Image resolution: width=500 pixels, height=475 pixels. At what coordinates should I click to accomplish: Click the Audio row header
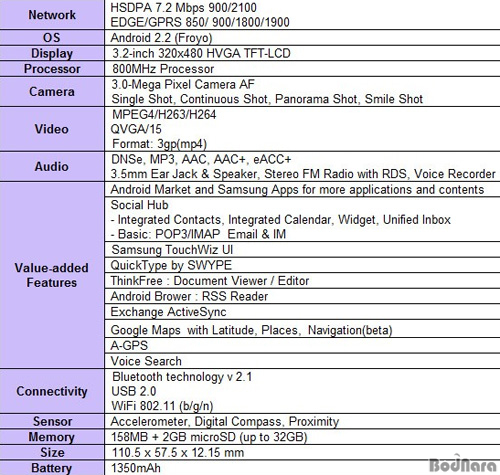(x=52, y=166)
